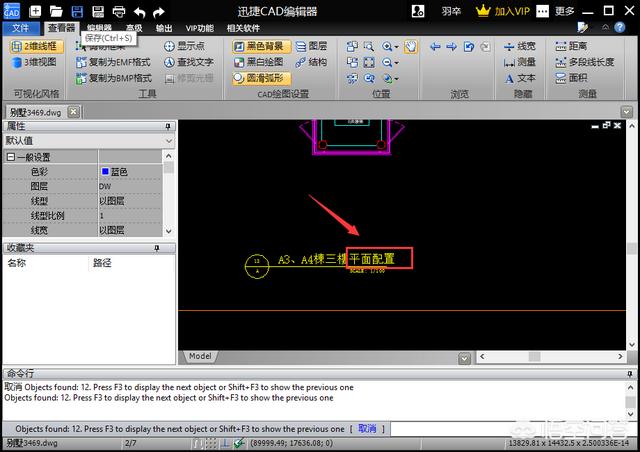The width and height of the screenshot is (640, 452).
Task: Select the 面积 area tool
Action: (571, 78)
